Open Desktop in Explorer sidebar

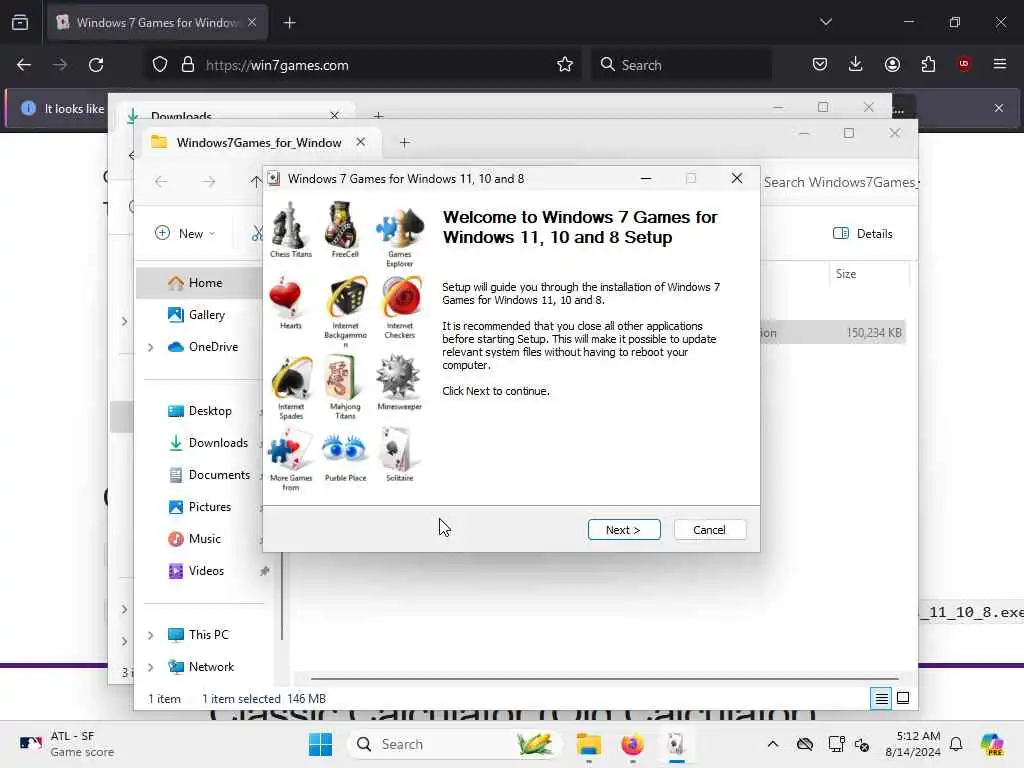pyautogui.click(x=199, y=411)
